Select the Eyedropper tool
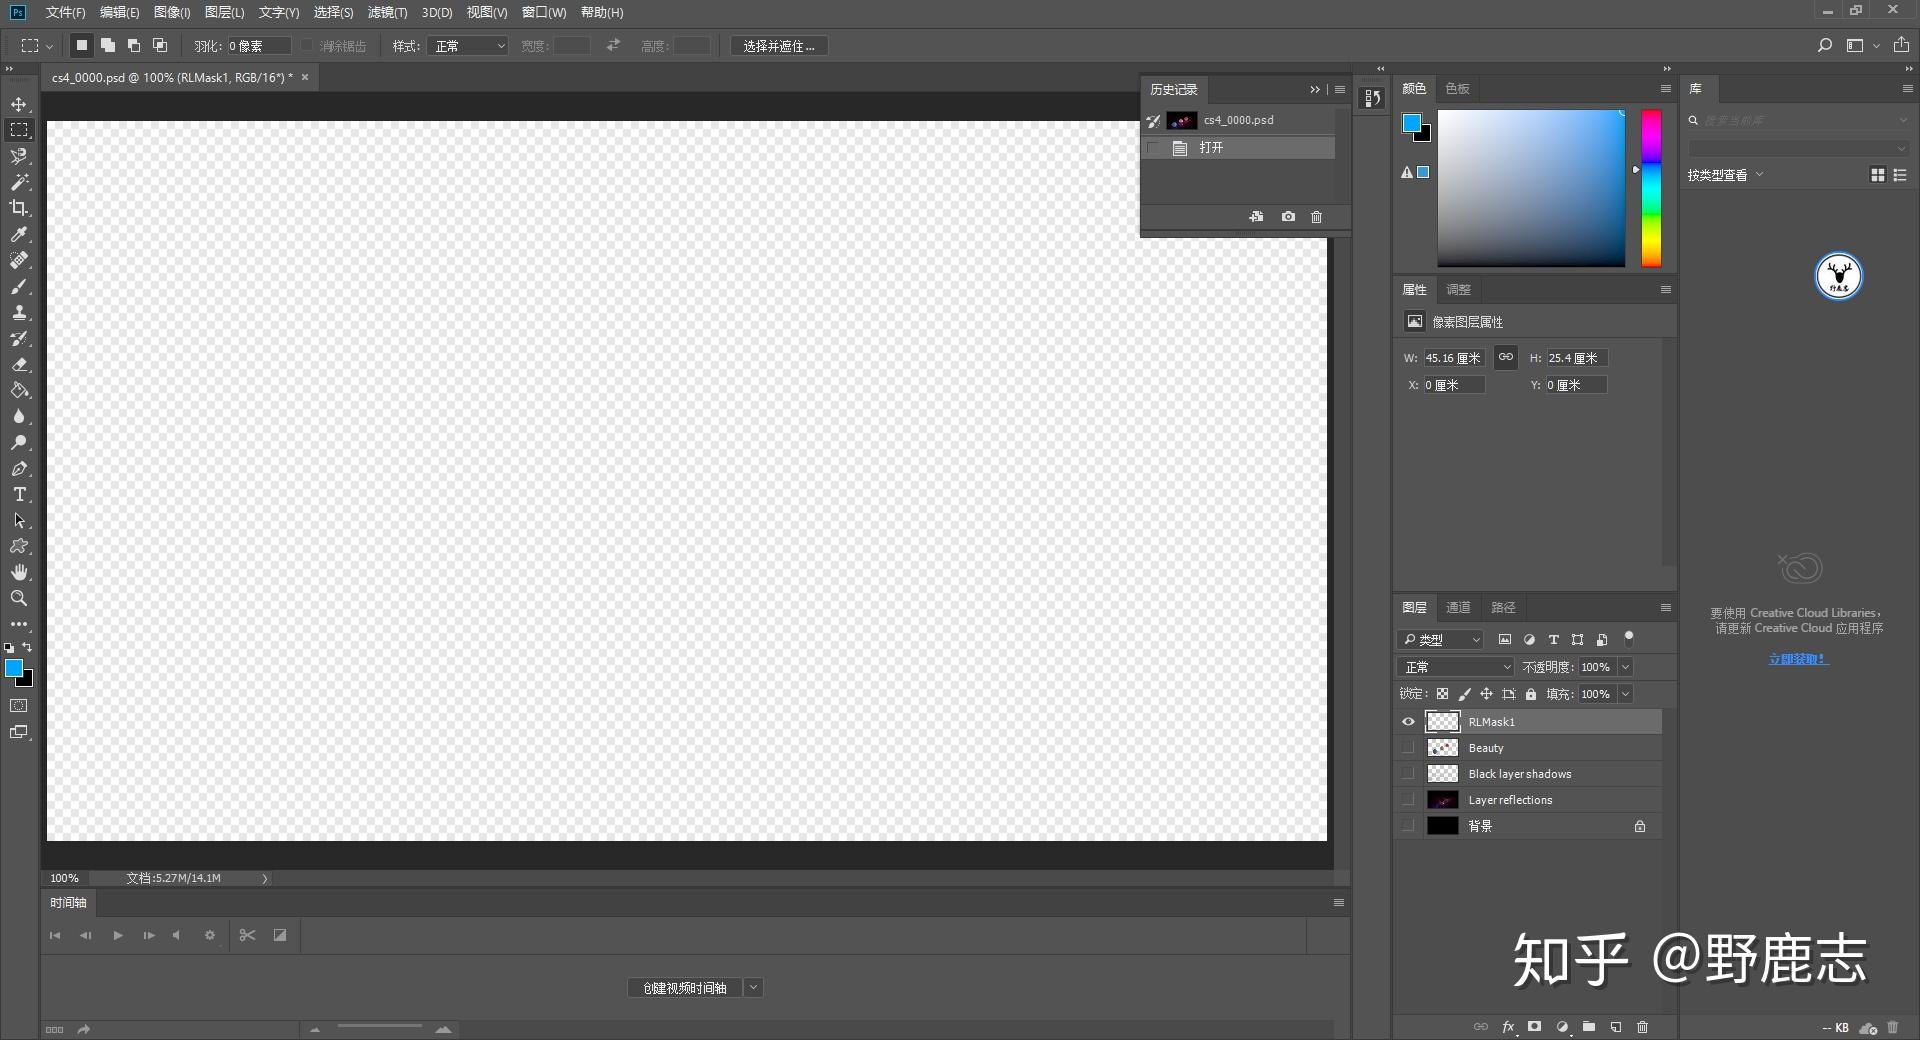This screenshot has width=1920, height=1040. tap(19, 234)
